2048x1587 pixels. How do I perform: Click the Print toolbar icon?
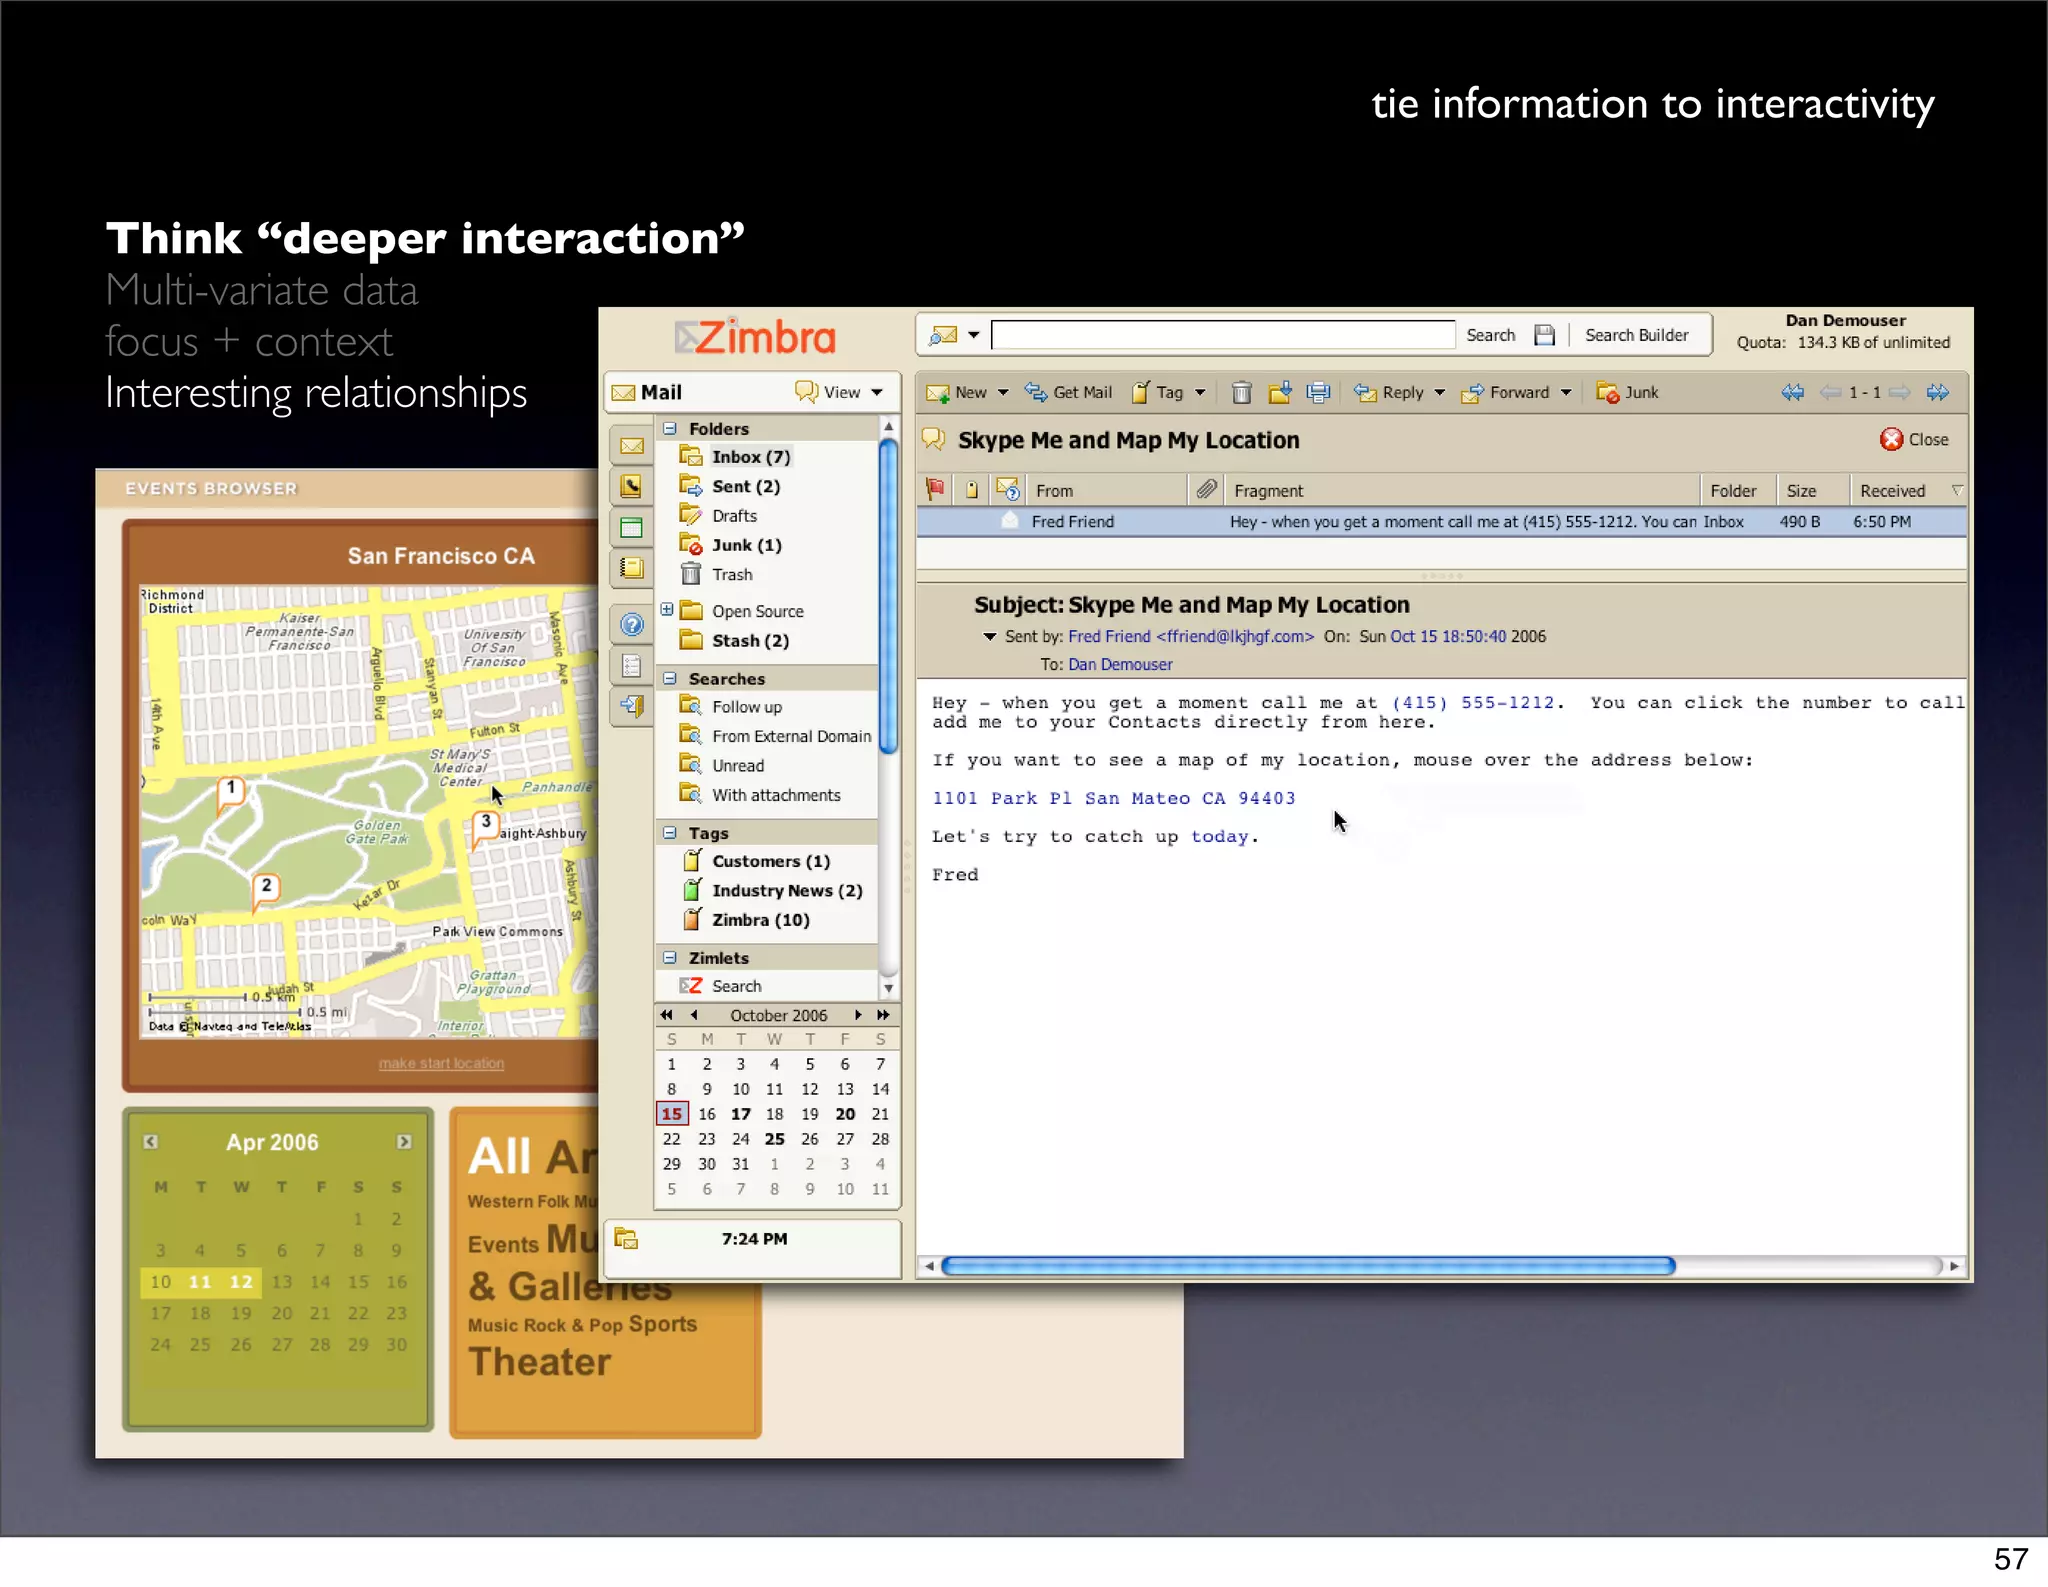tap(1318, 393)
